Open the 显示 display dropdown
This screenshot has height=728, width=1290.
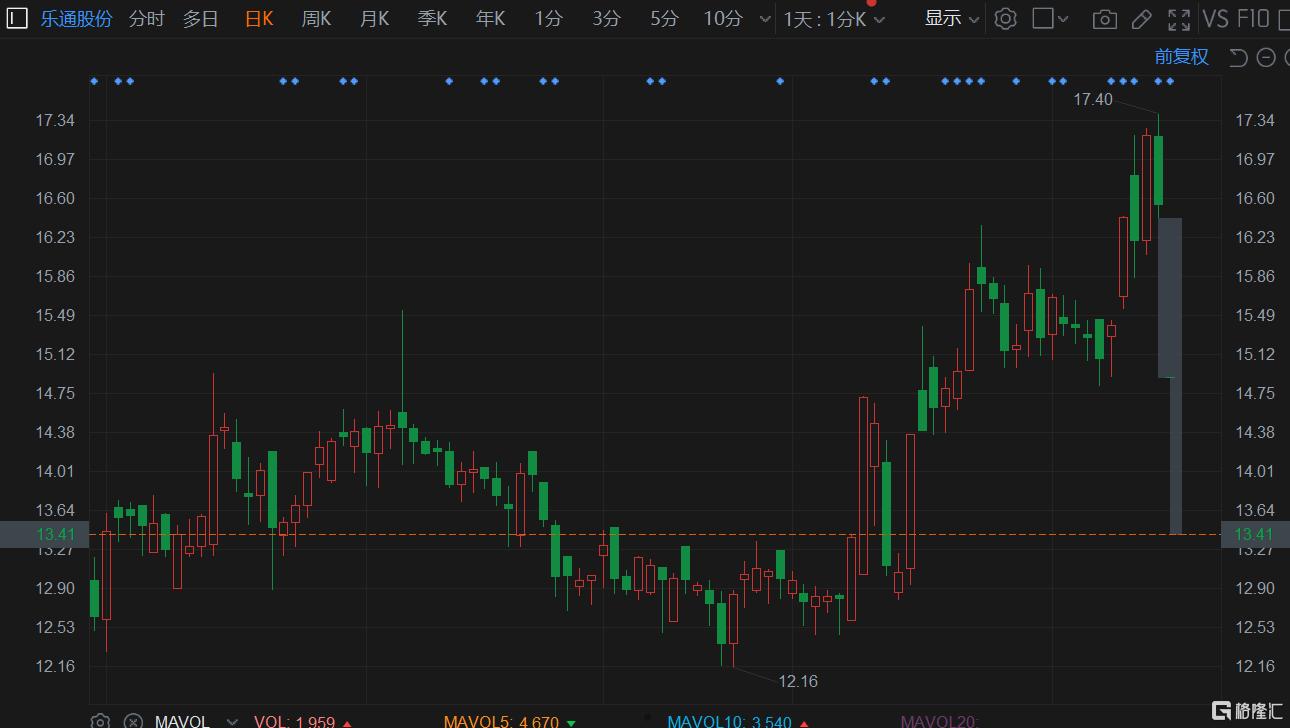pyautogui.click(x=951, y=18)
